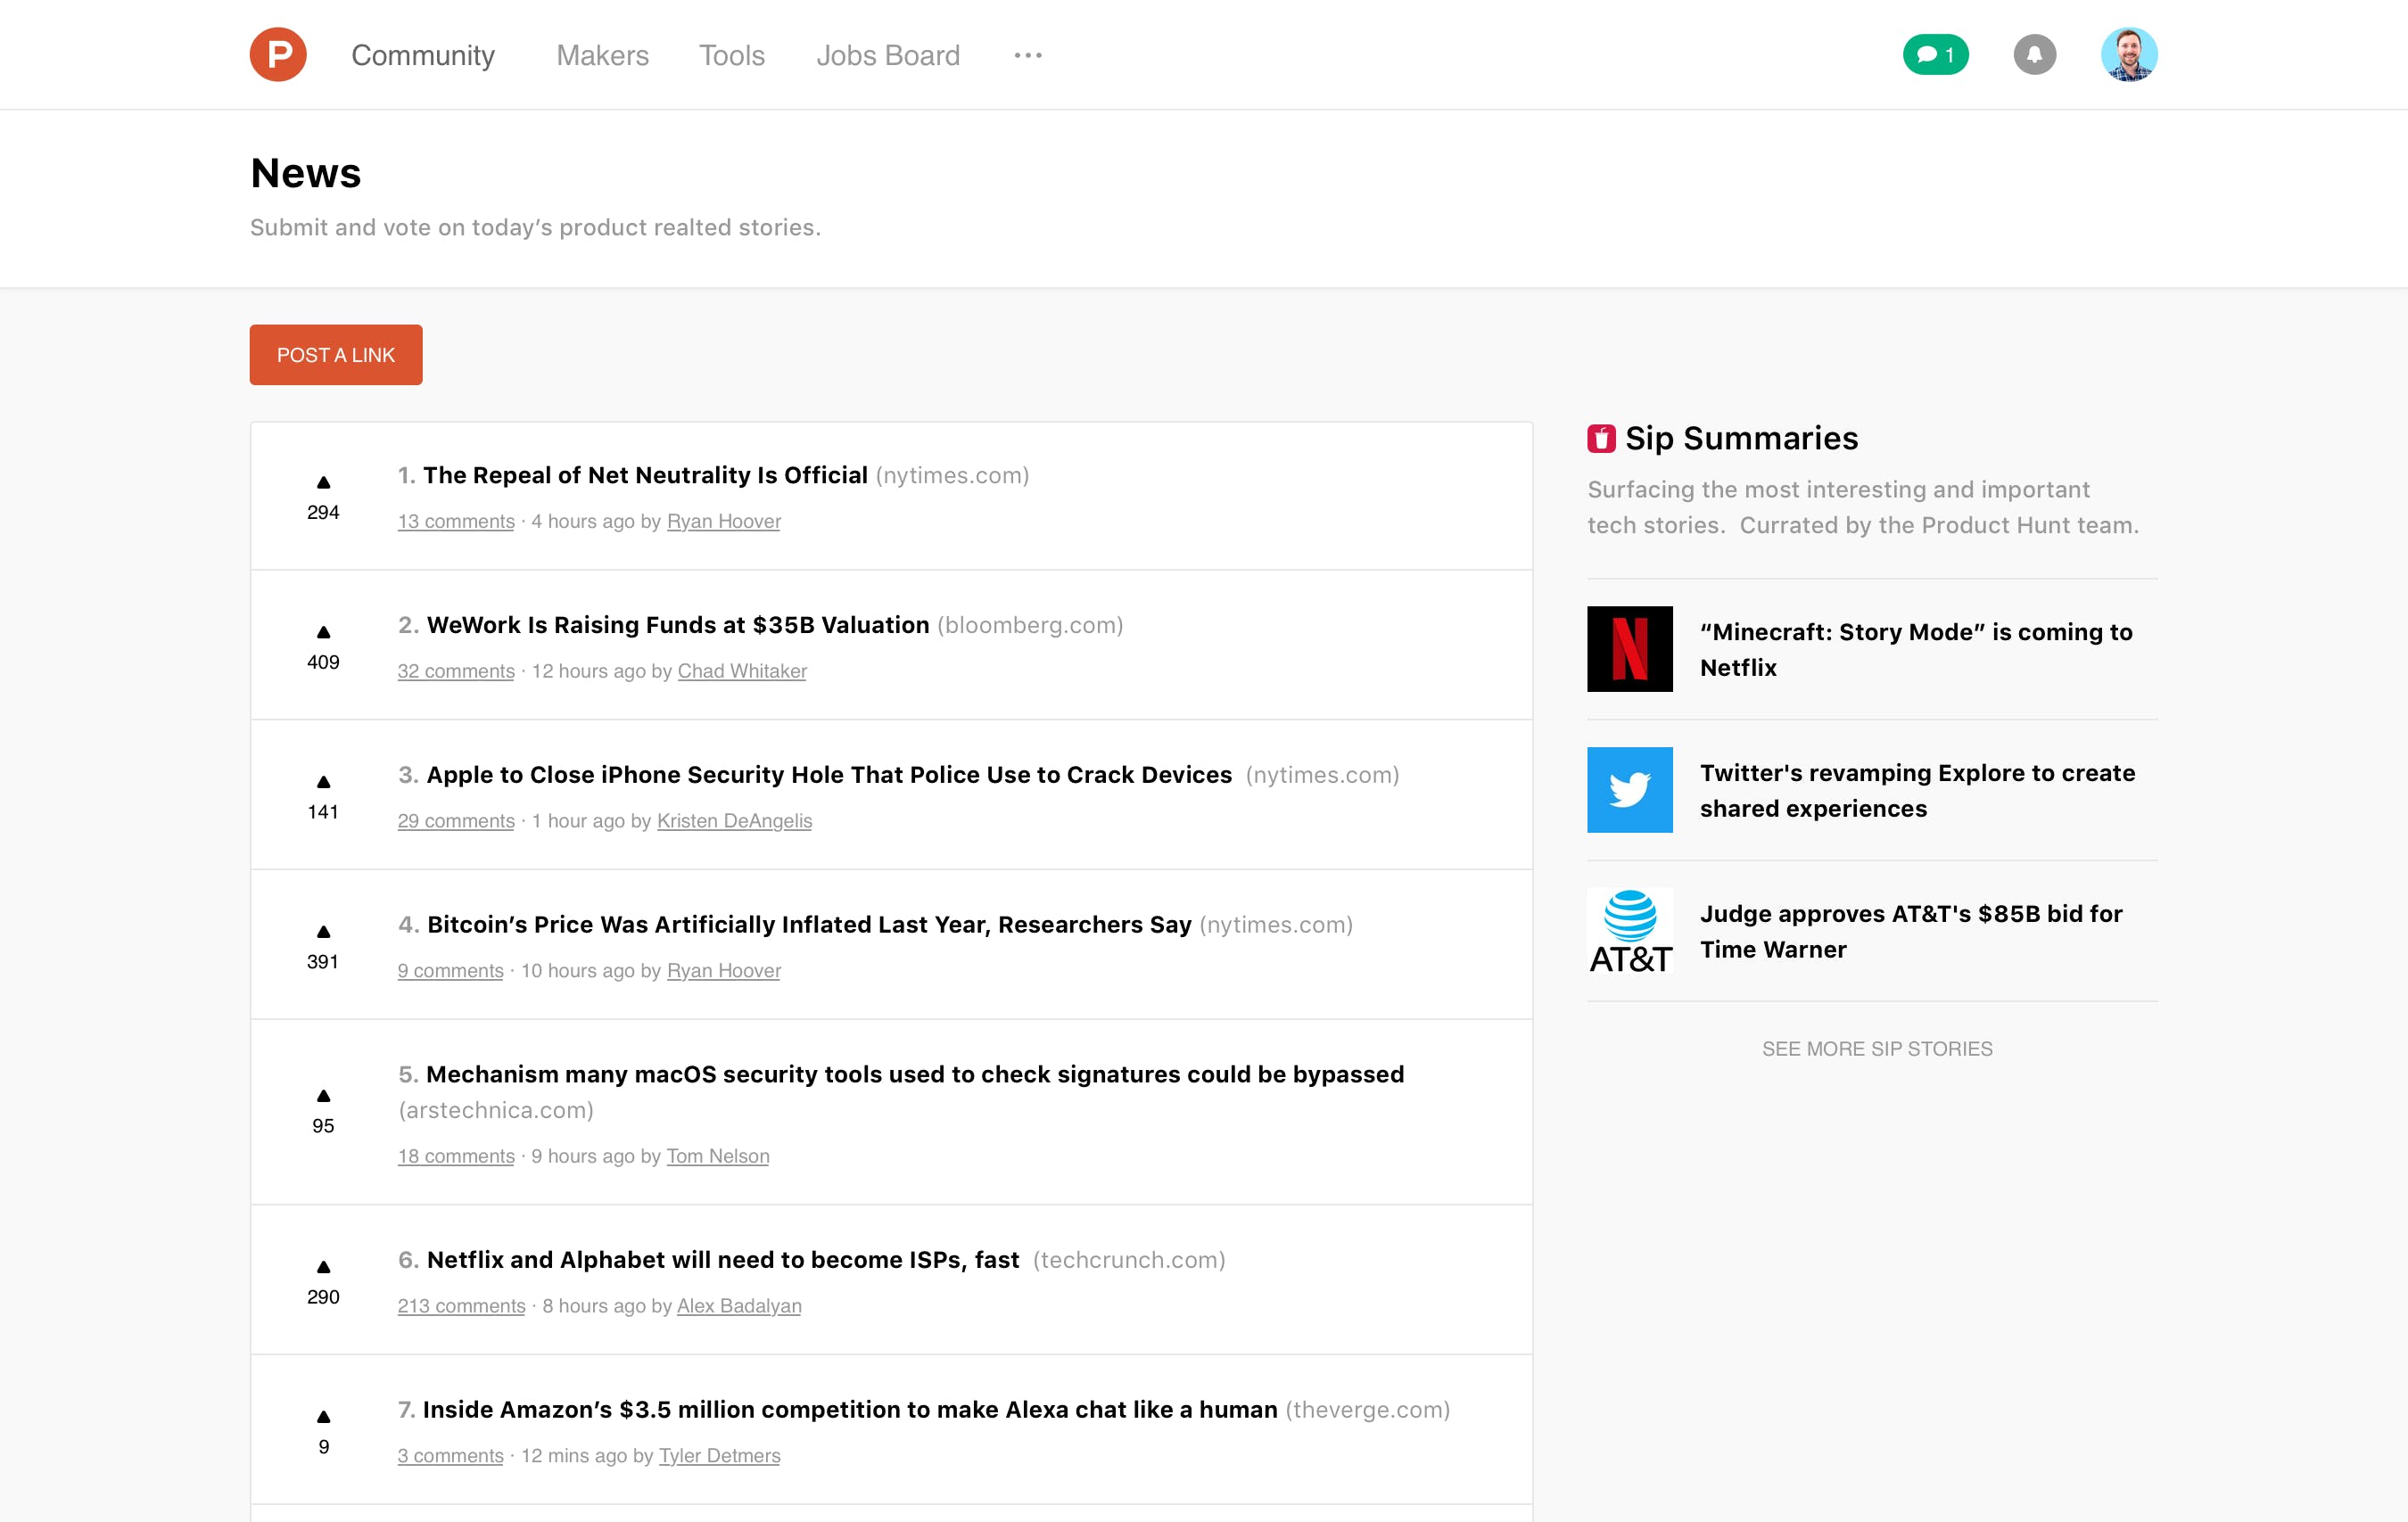Open the notifications bell
The width and height of the screenshot is (2408, 1522).
[x=2034, y=55]
